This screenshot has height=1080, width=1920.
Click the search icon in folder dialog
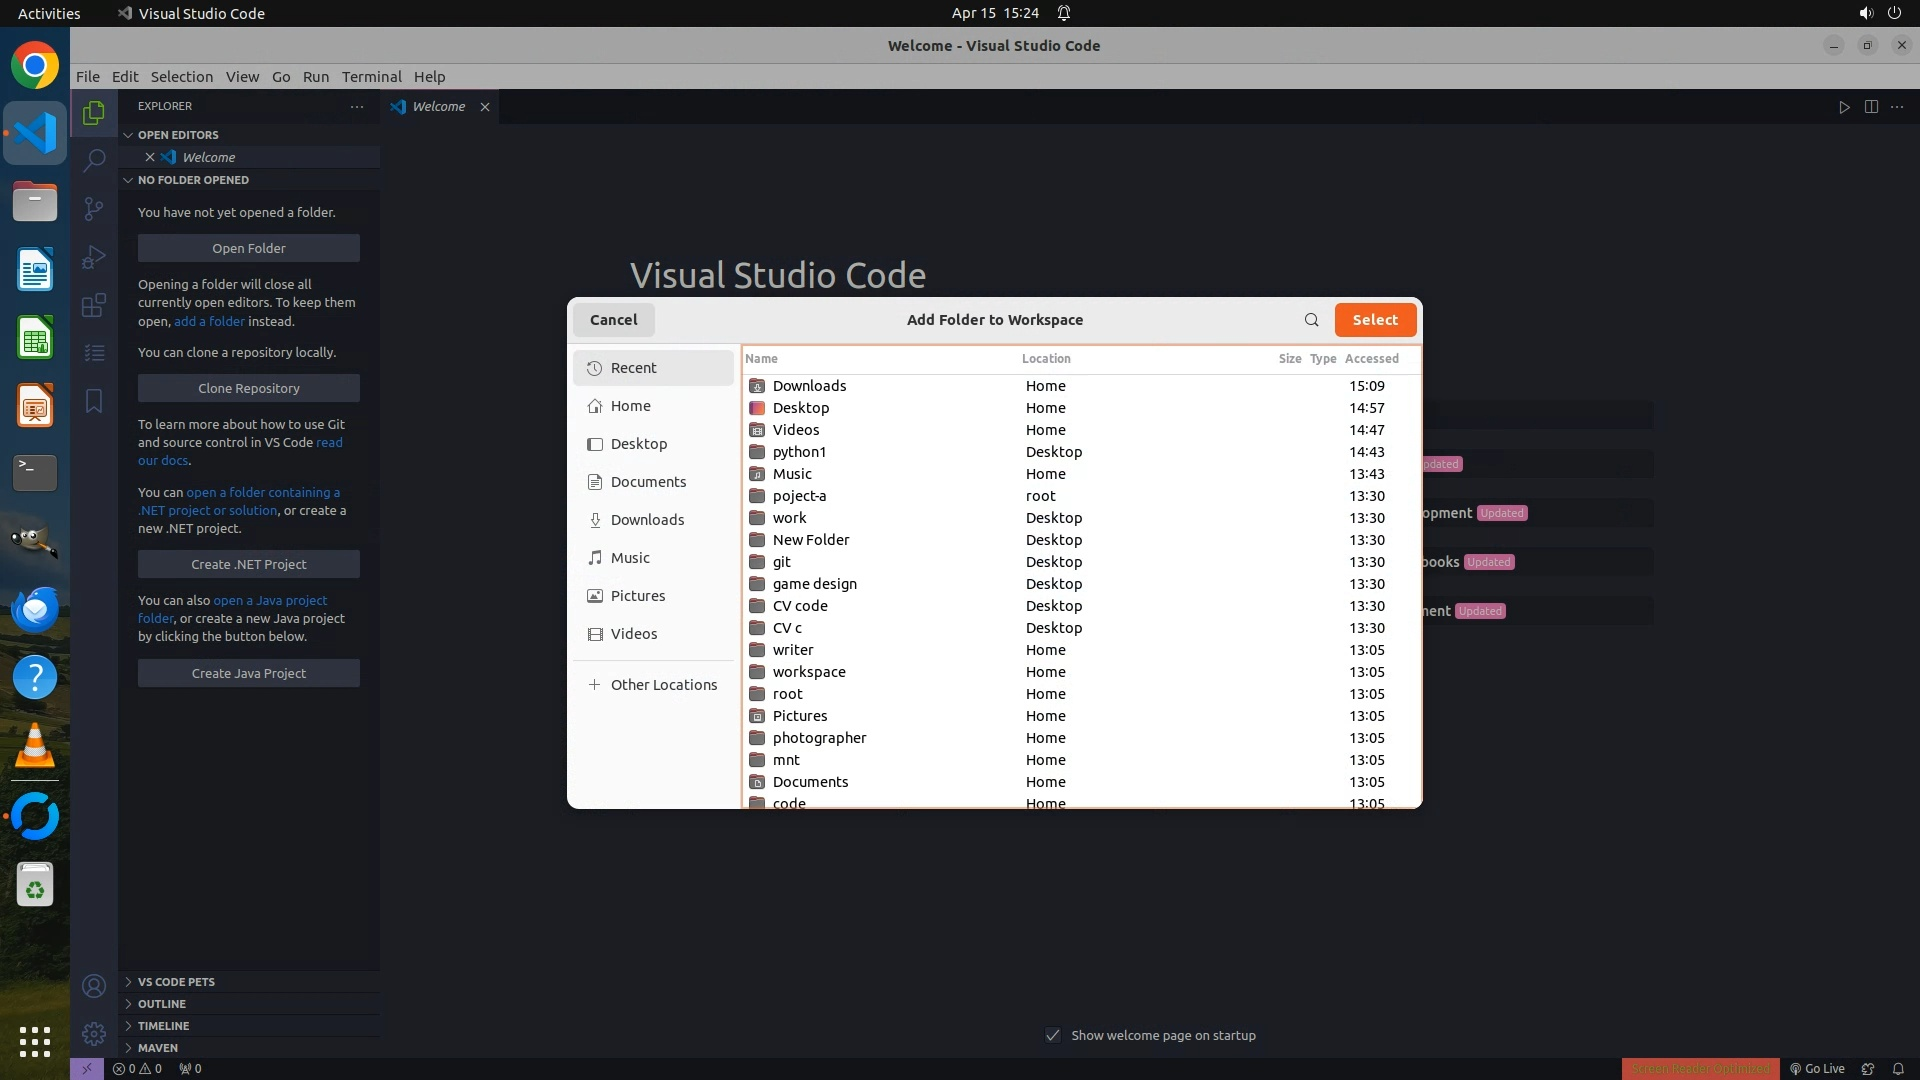(x=1311, y=320)
